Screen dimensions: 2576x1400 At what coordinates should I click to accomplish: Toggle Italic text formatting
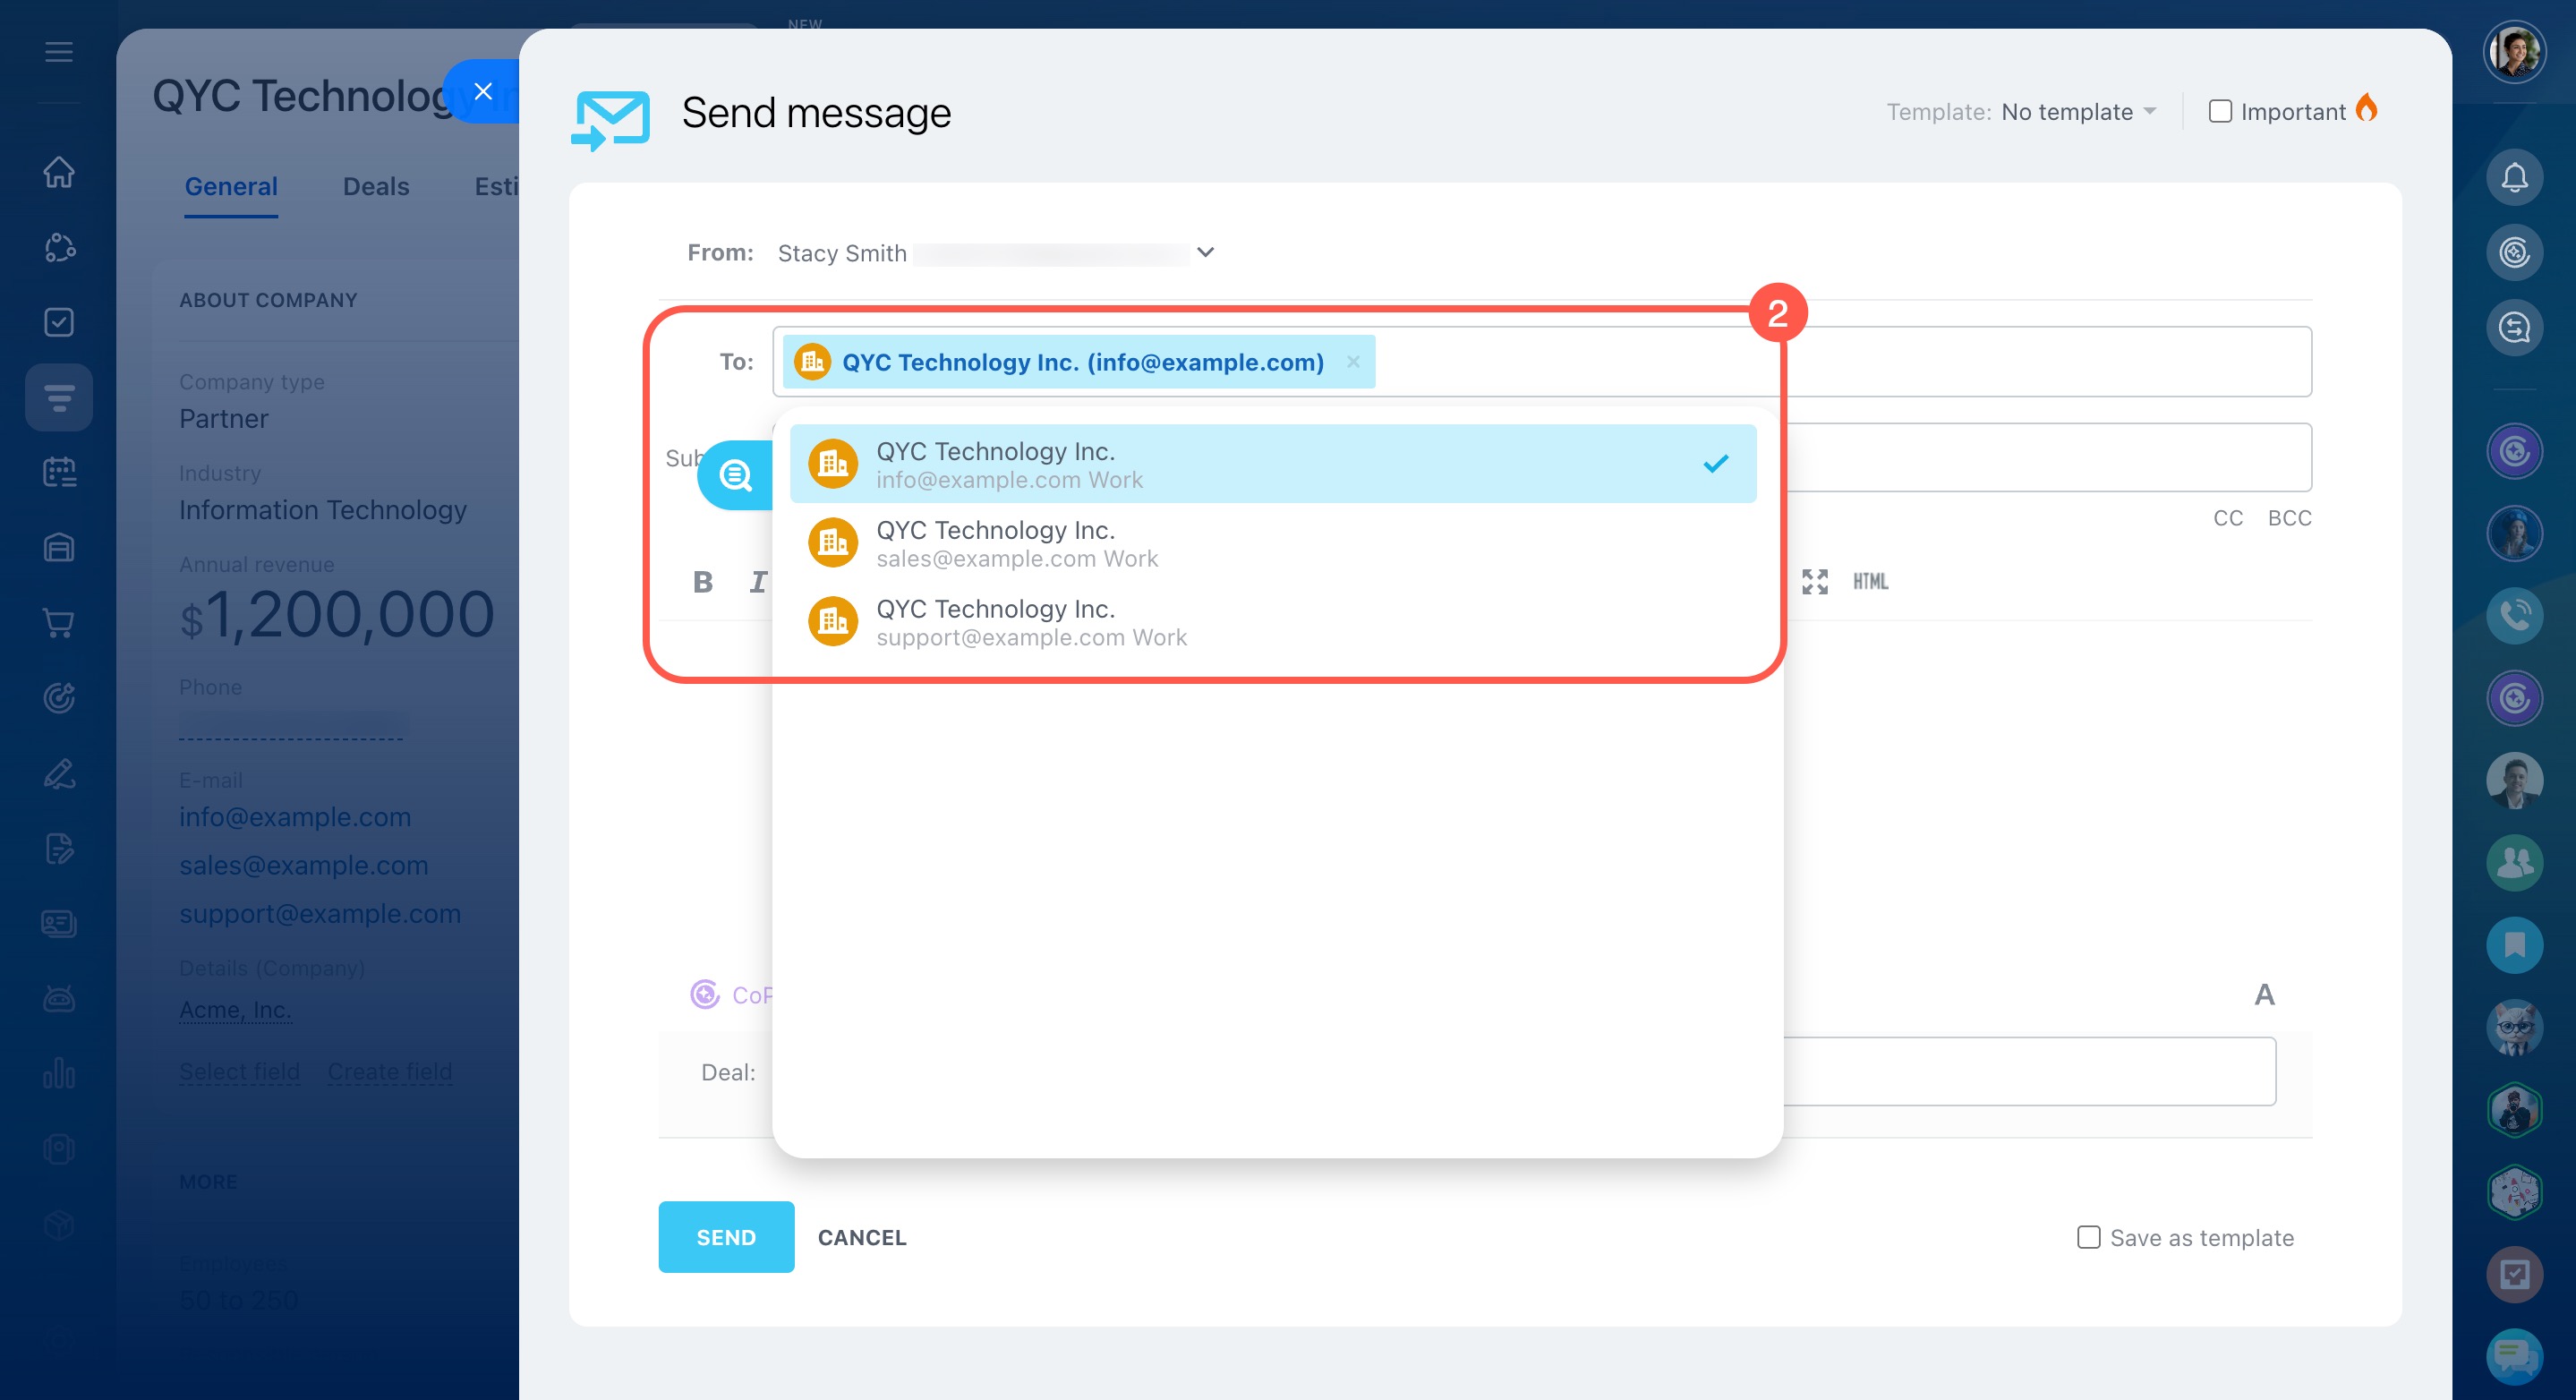758,582
